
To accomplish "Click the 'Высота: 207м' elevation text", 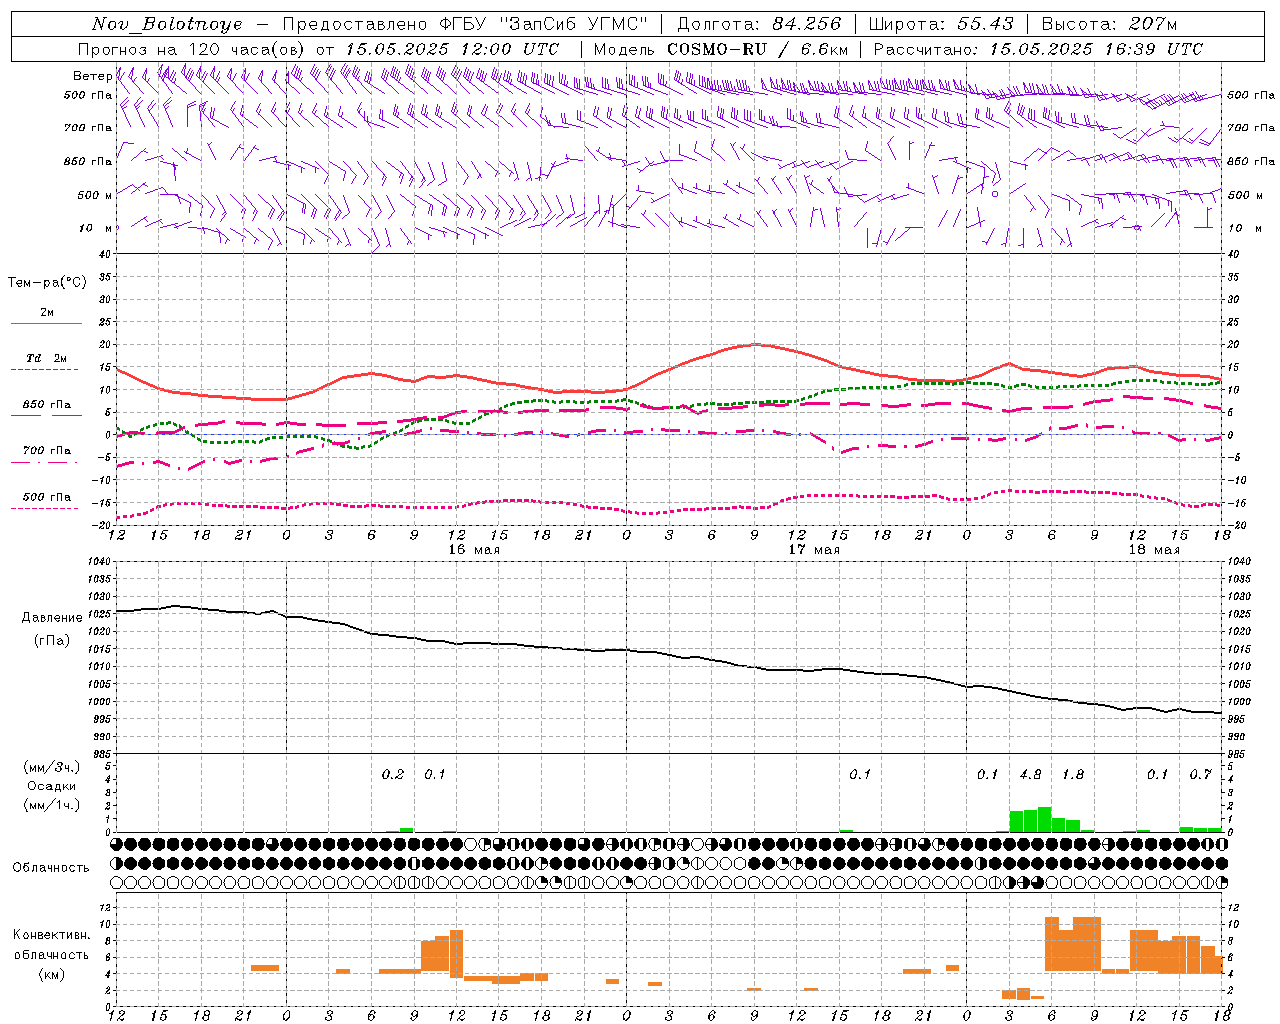I will pos(1110,24).
